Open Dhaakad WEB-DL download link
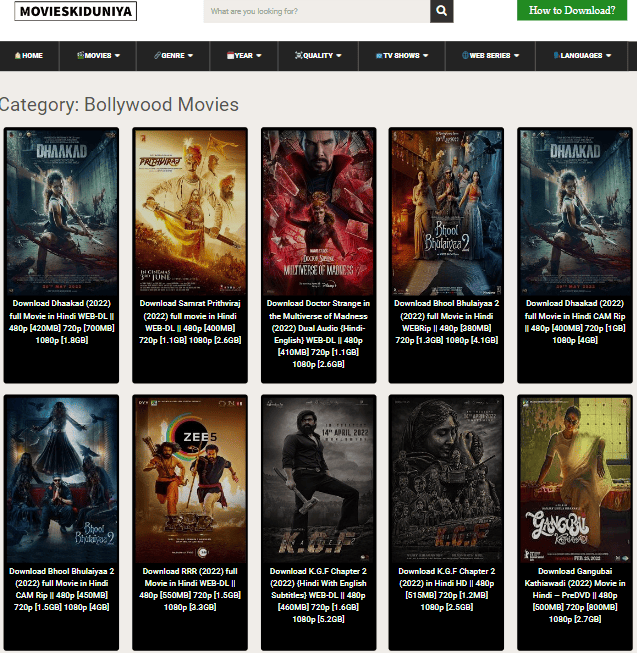The image size is (637, 653). click(x=62, y=322)
